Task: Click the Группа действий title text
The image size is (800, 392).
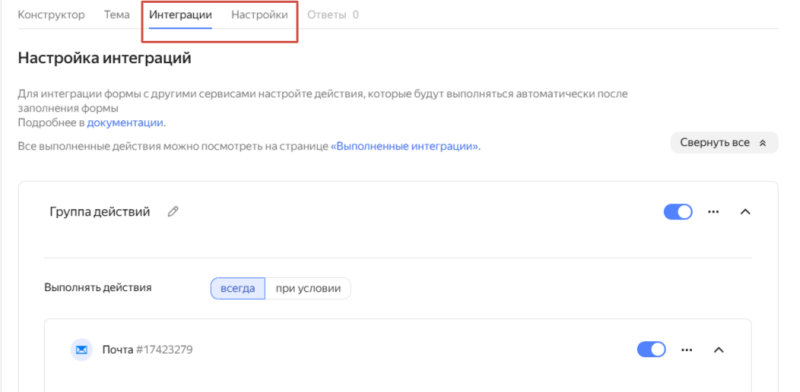Action: pos(100,212)
